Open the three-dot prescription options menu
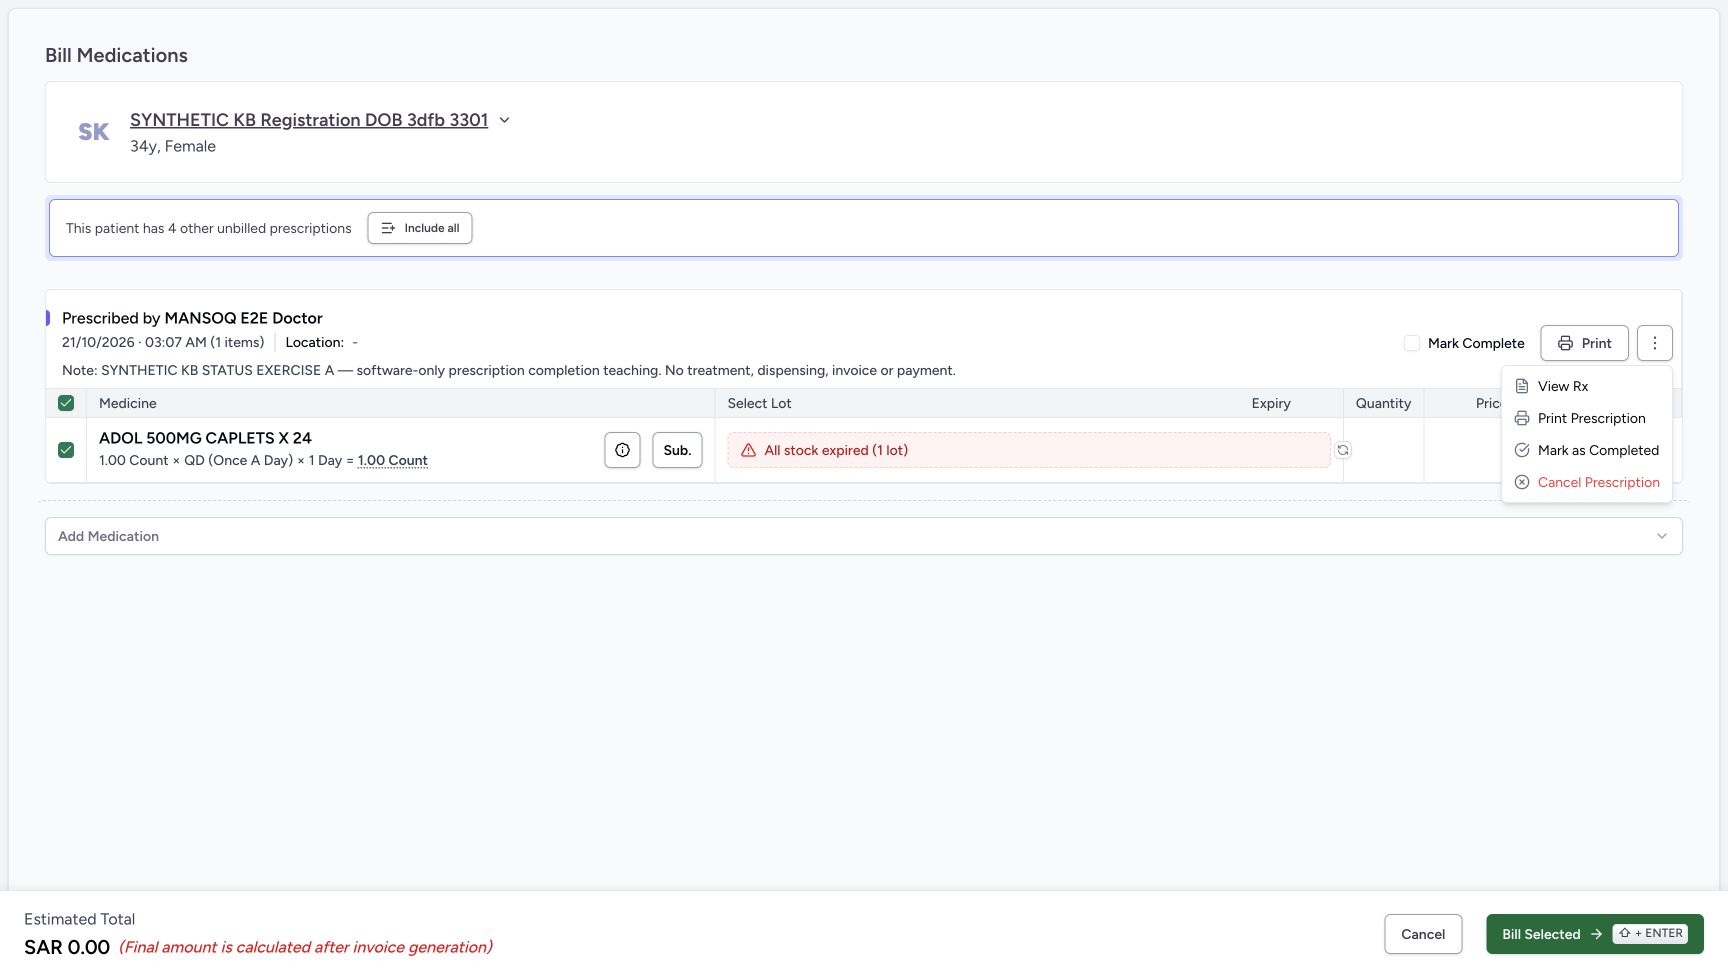This screenshot has width=1728, height=977. tap(1654, 343)
